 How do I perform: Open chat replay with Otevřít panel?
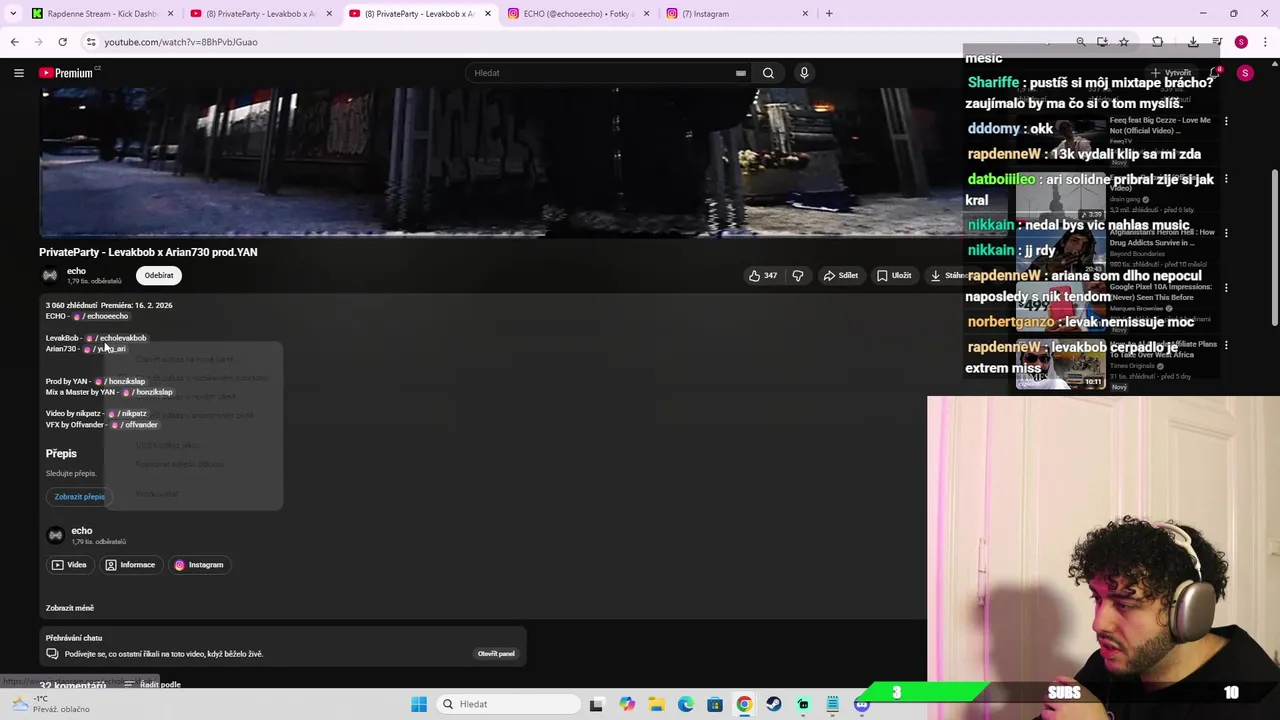click(x=496, y=654)
